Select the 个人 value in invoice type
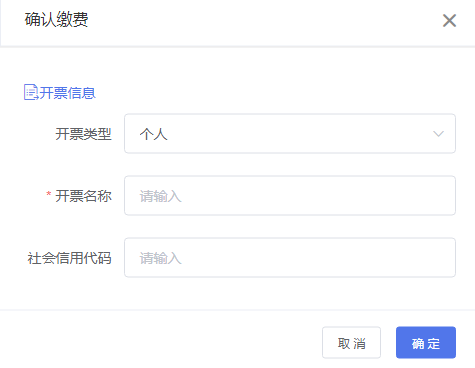 153,134
